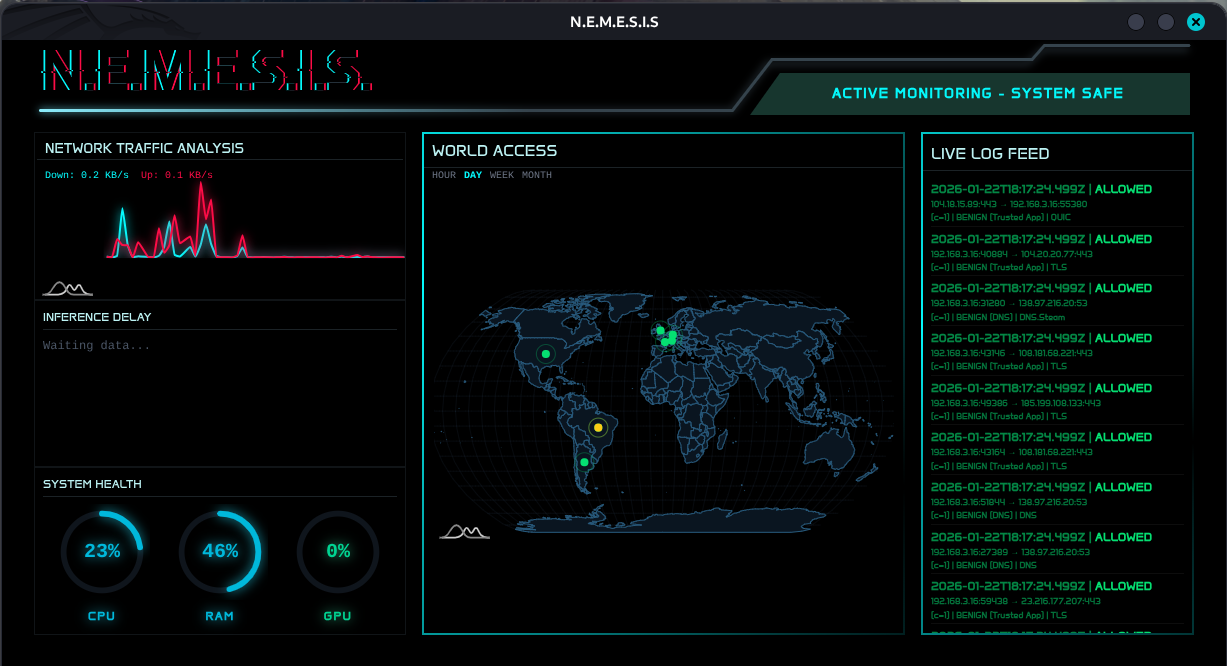Switch World Access to WEEK view
1227x666 pixels.
(x=502, y=175)
